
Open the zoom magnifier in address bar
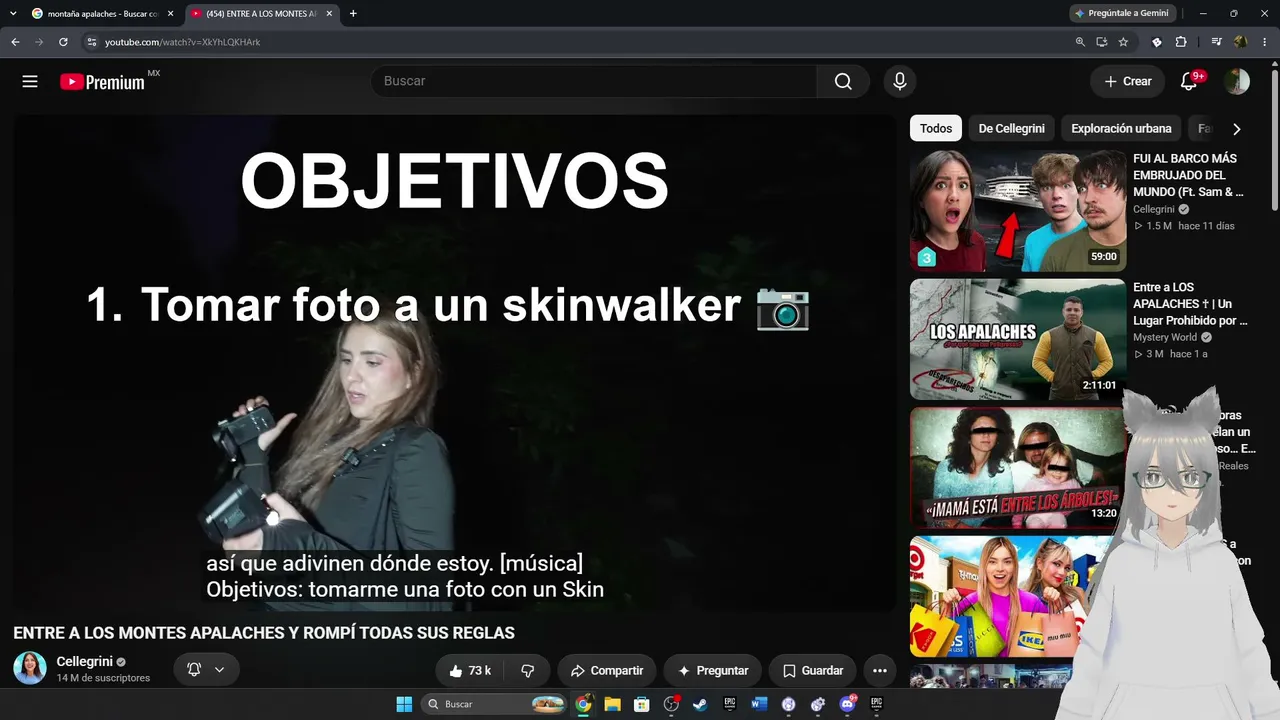pyautogui.click(x=1080, y=42)
